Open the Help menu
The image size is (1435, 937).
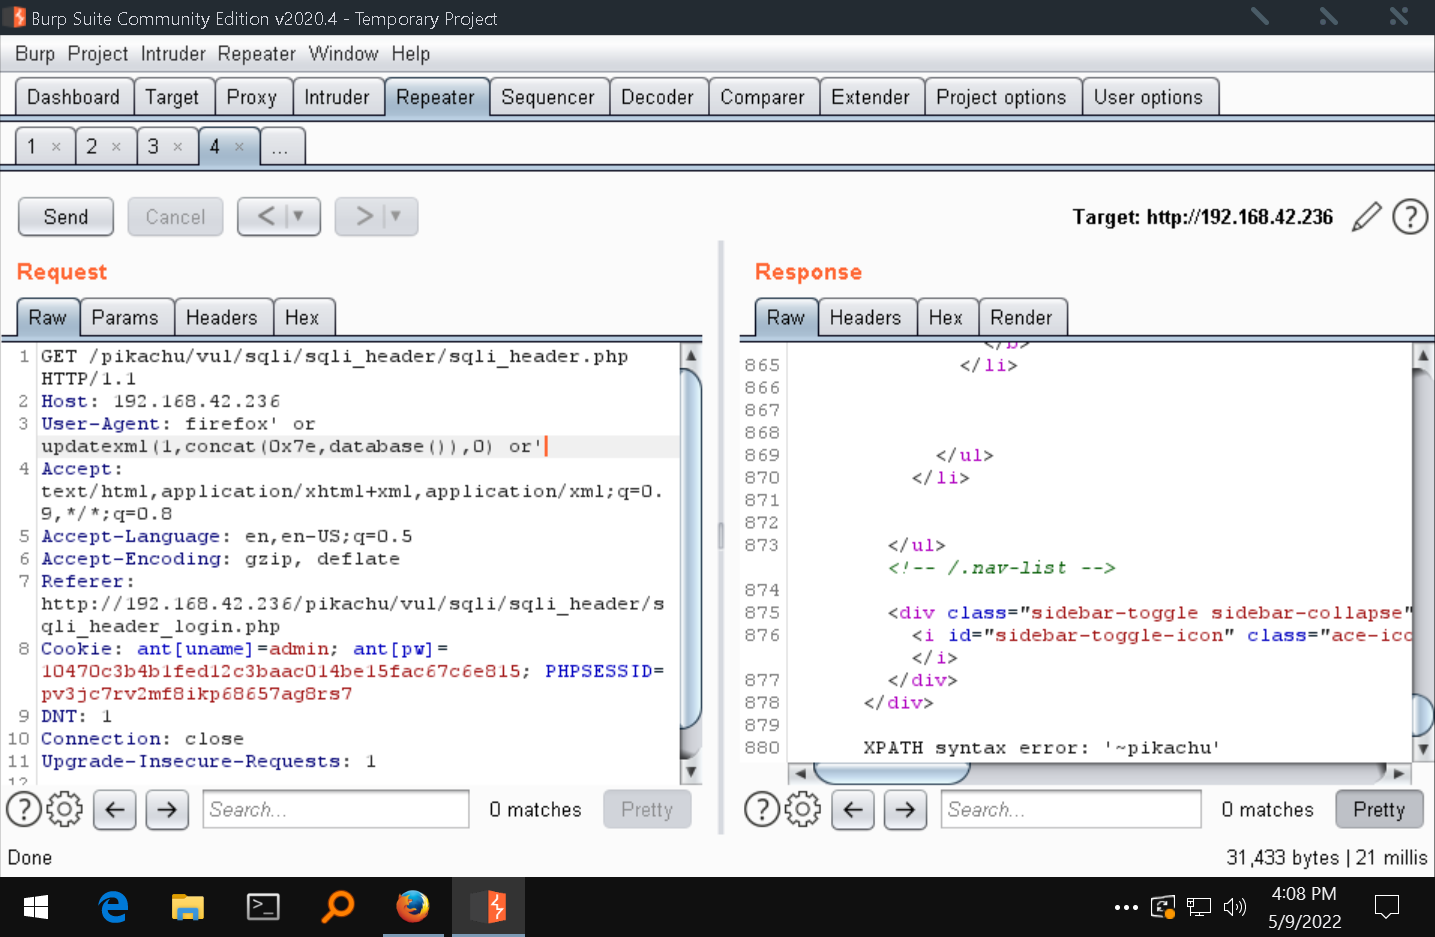coord(410,54)
